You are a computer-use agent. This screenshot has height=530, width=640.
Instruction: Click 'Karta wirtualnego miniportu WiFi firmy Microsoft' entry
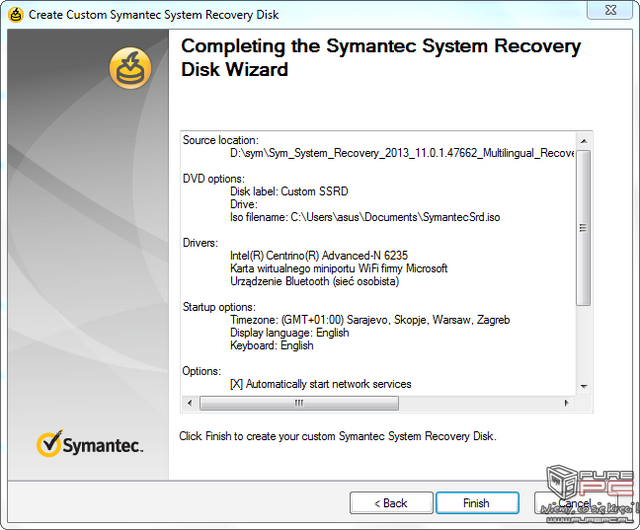click(339, 268)
